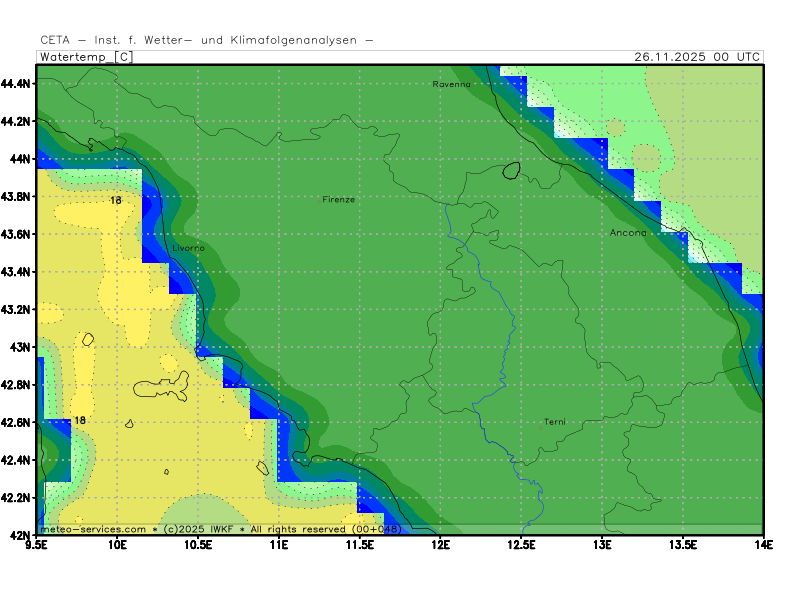Click the 43N latitude axis label

[21, 347]
